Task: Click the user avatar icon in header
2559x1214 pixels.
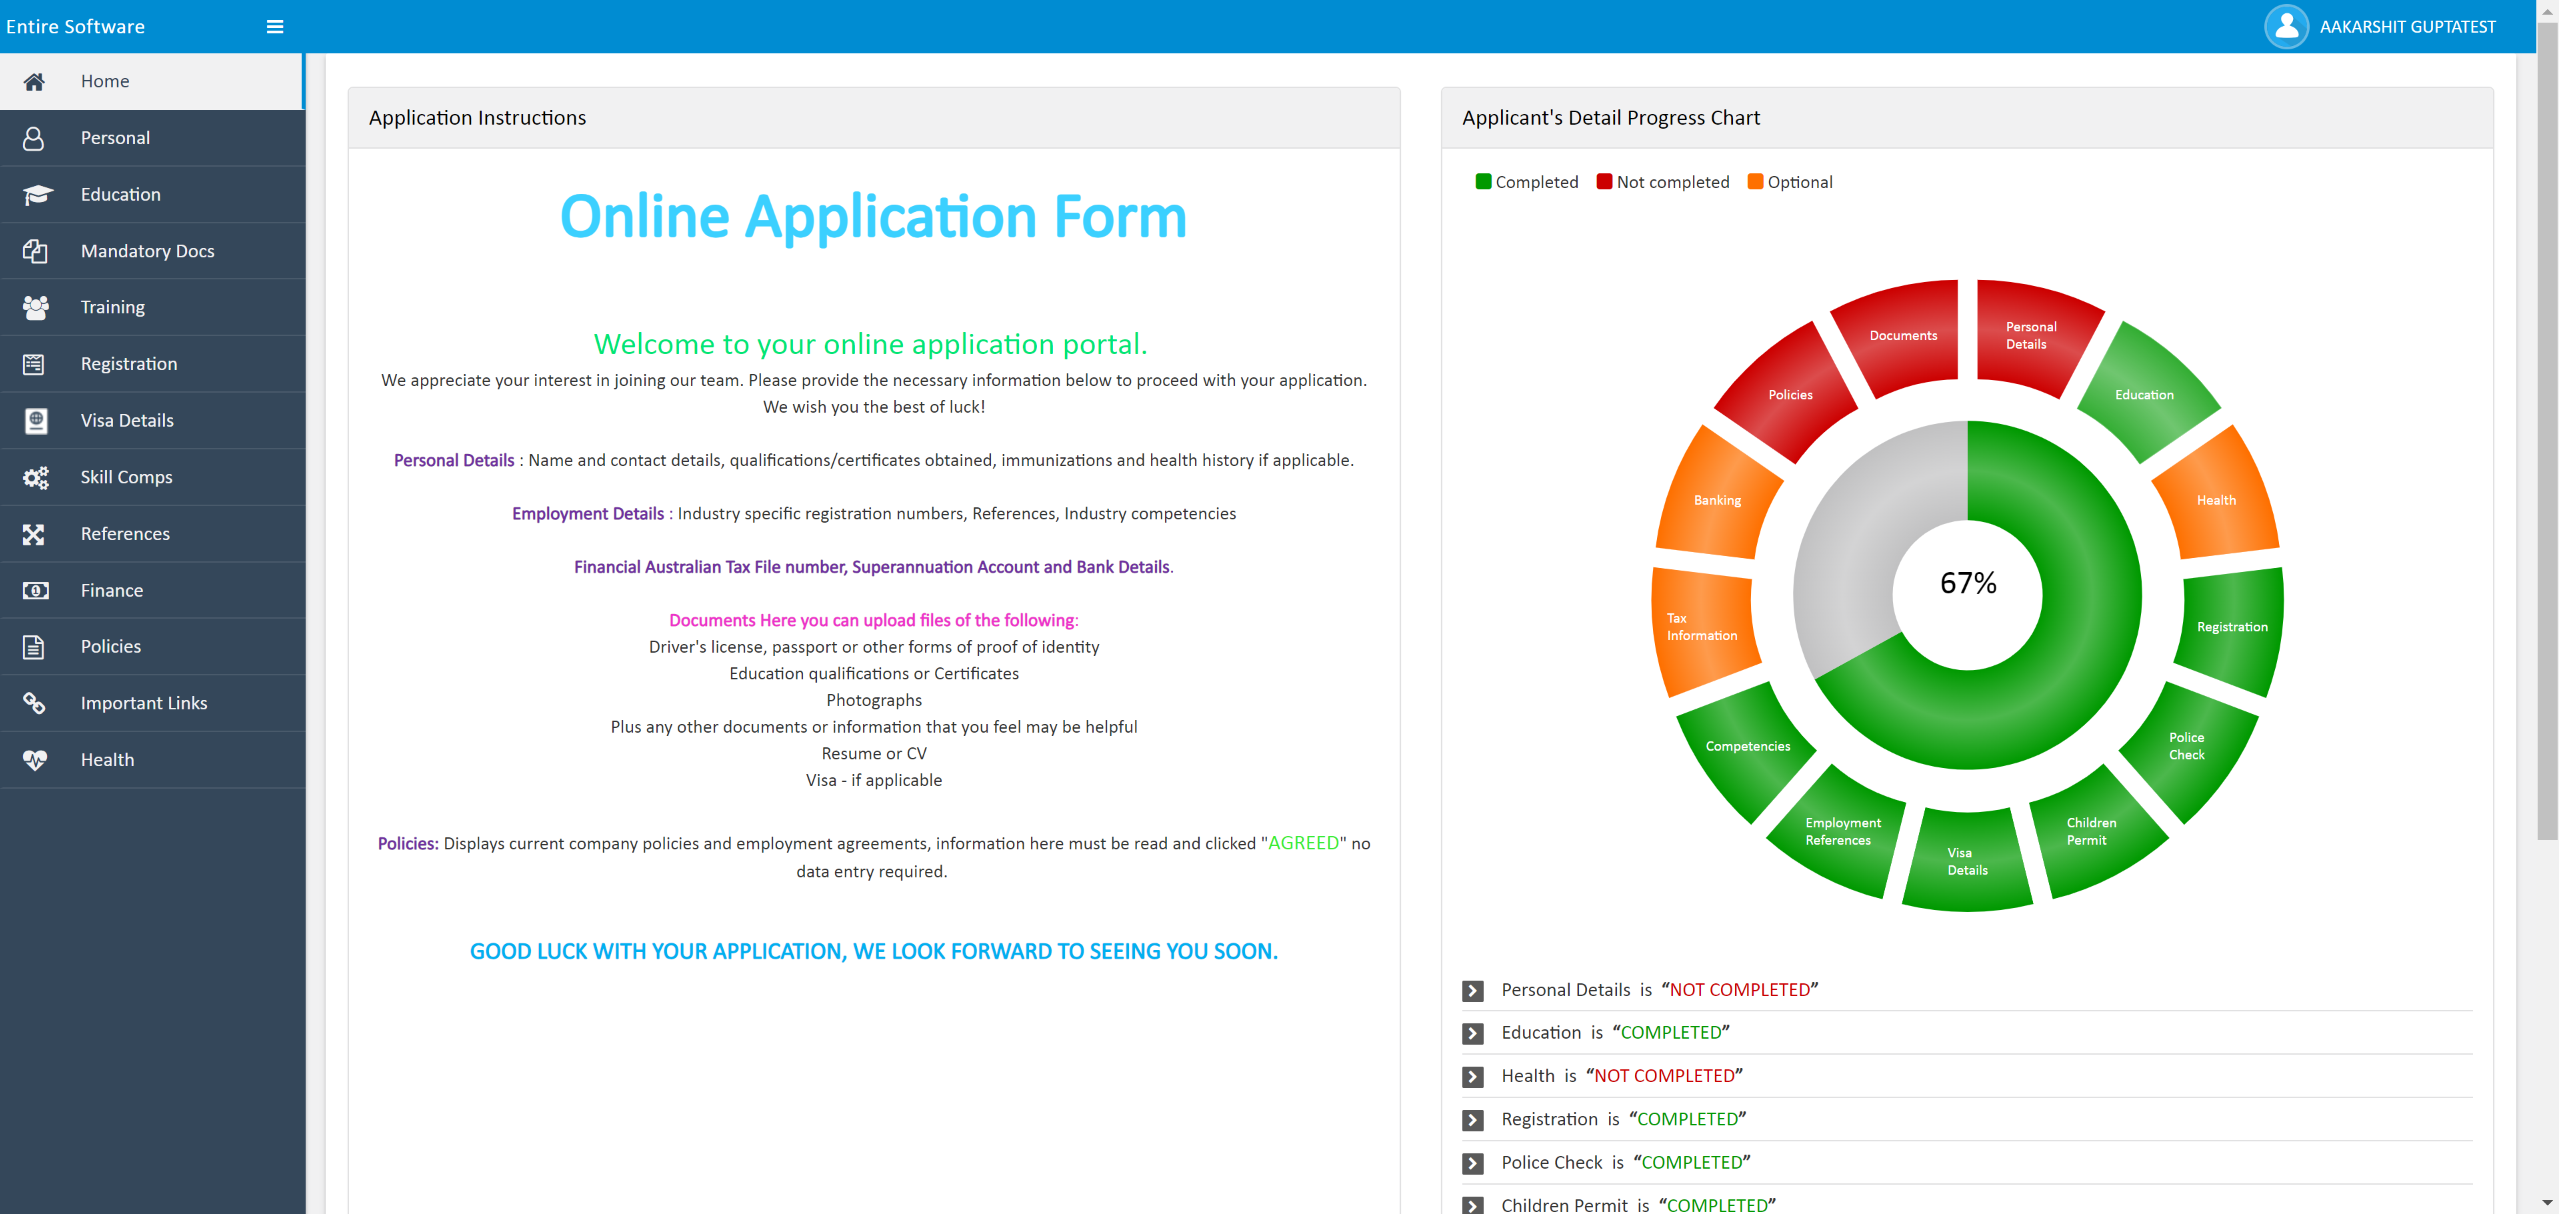Action: click(2286, 27)
